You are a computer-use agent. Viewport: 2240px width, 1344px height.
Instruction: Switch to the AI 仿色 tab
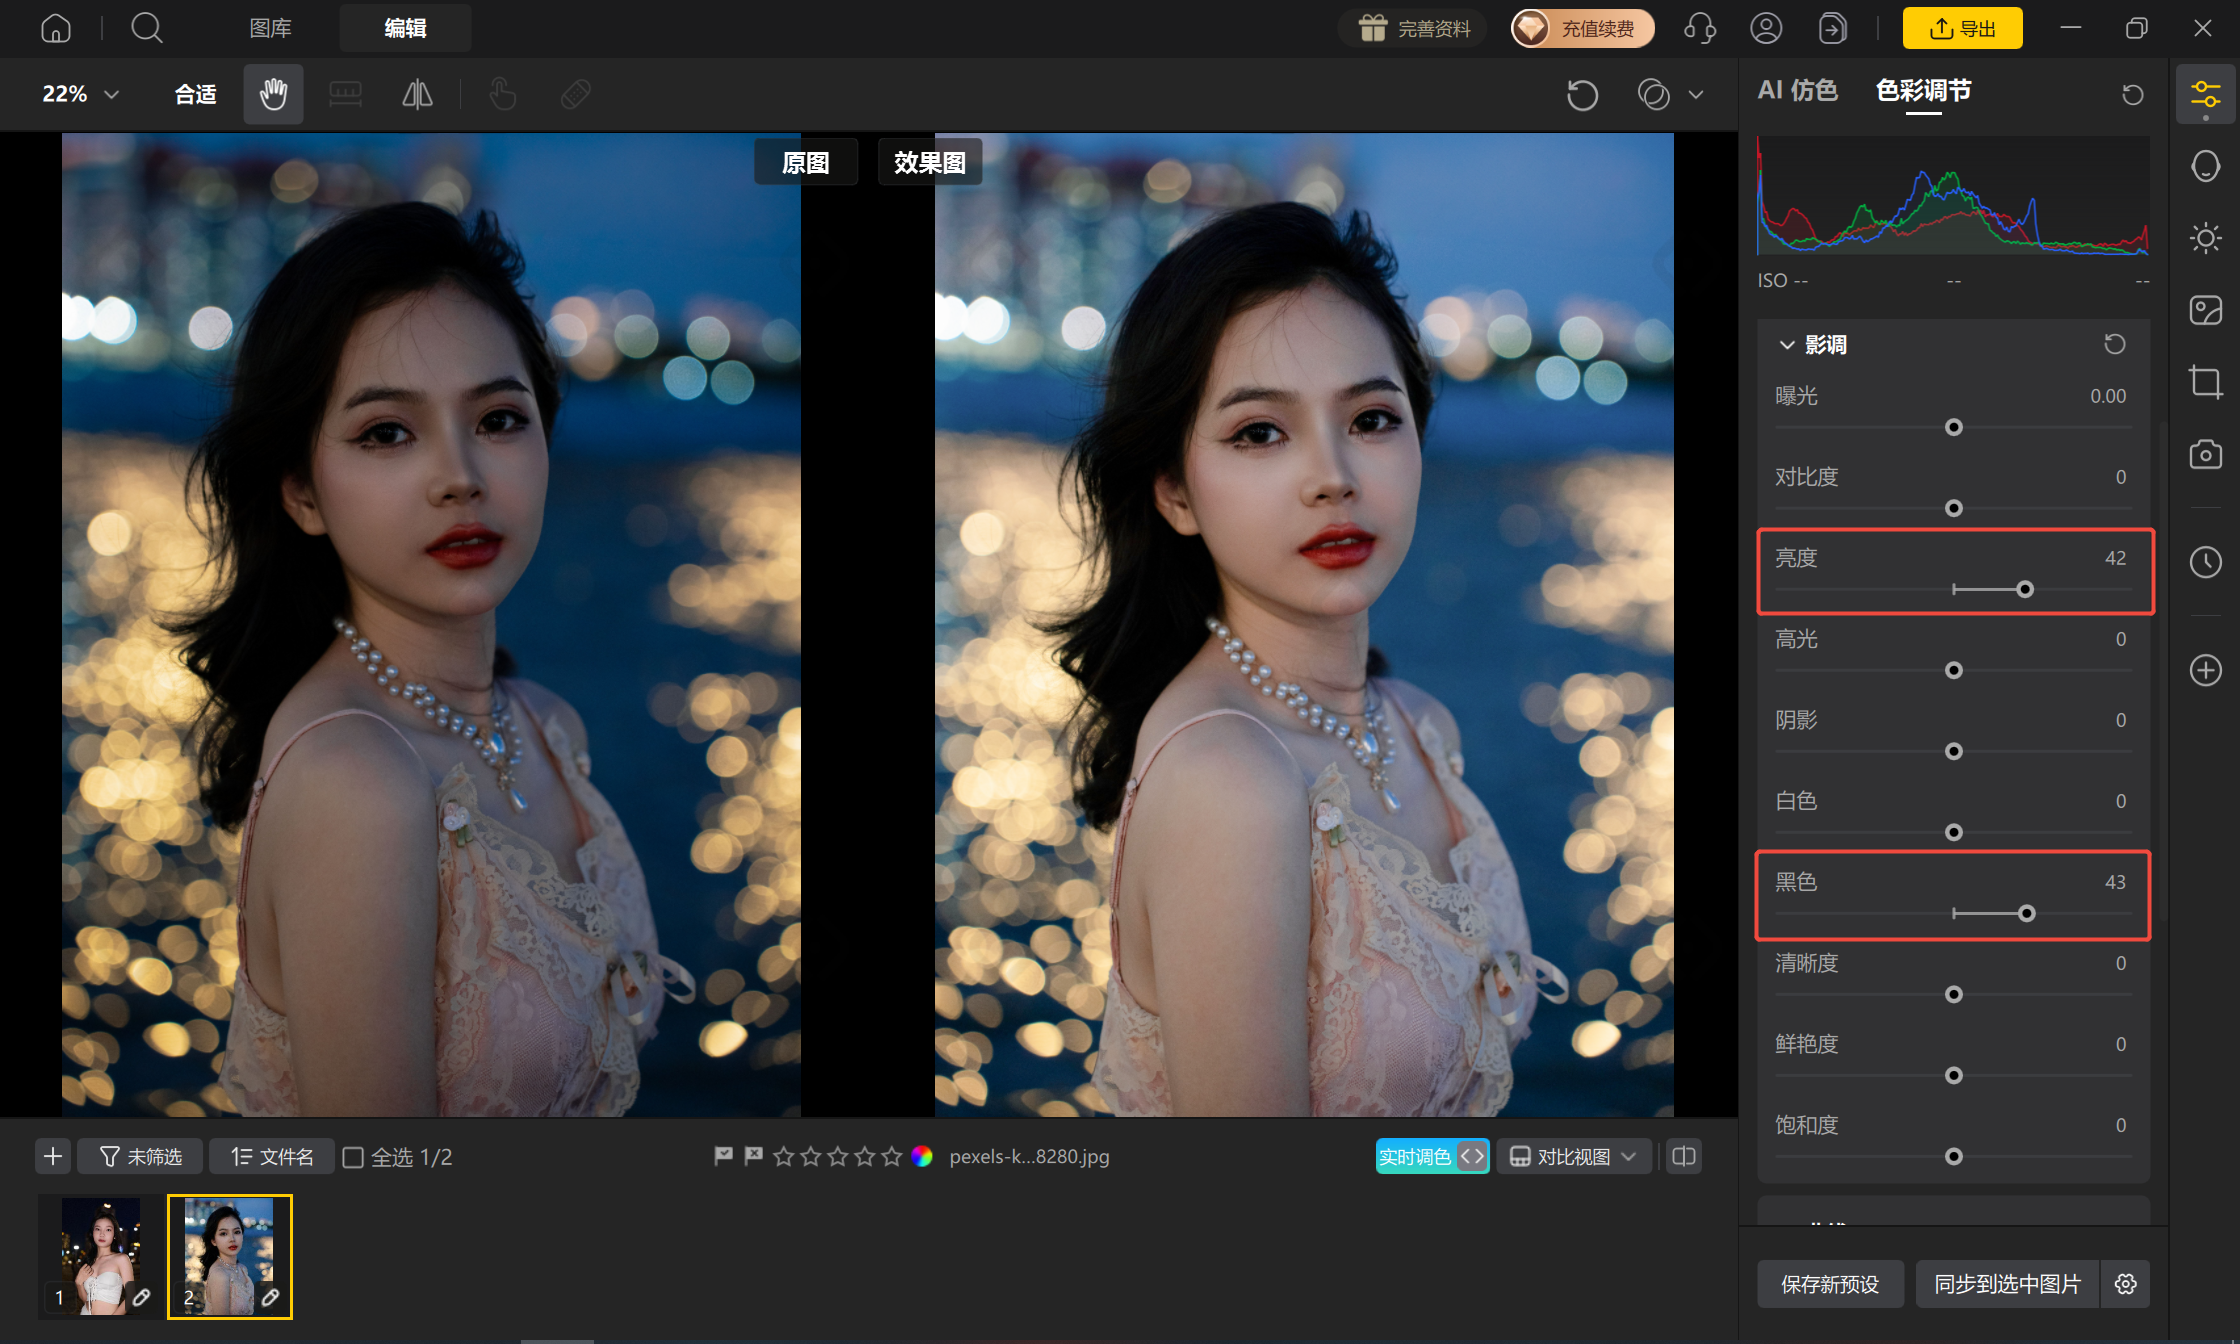click(1797, 90)
